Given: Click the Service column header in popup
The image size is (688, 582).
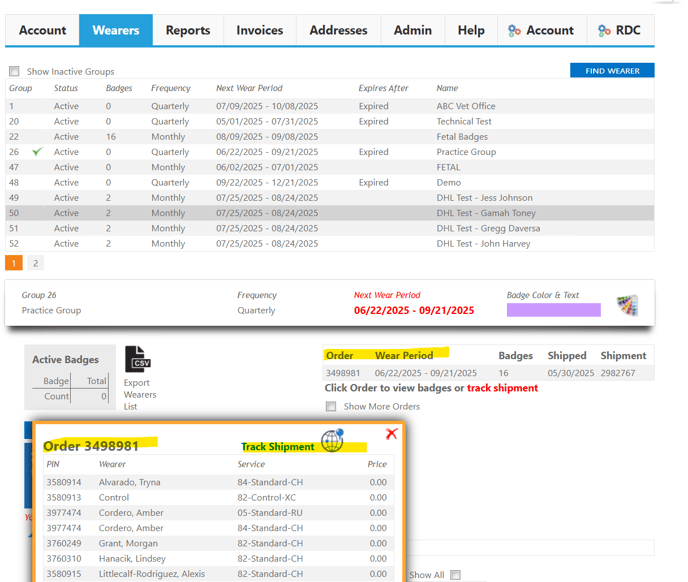Looking at the screenshot, I should [251, 464].
